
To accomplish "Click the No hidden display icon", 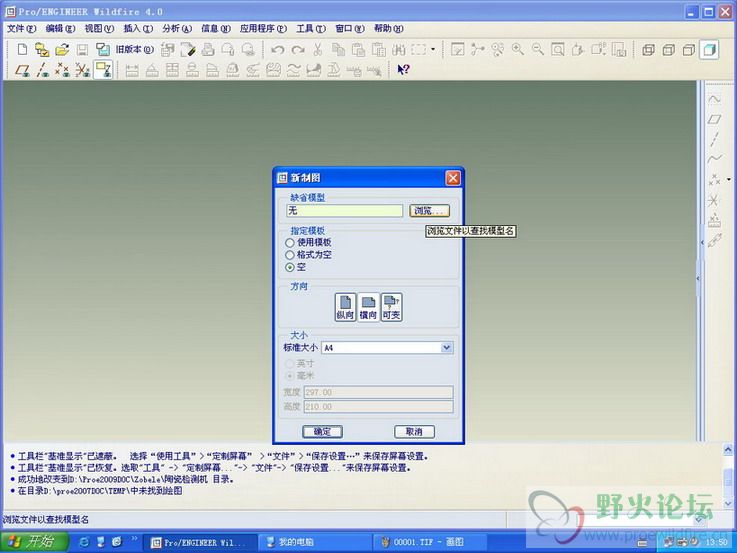I will pos(689,49).
